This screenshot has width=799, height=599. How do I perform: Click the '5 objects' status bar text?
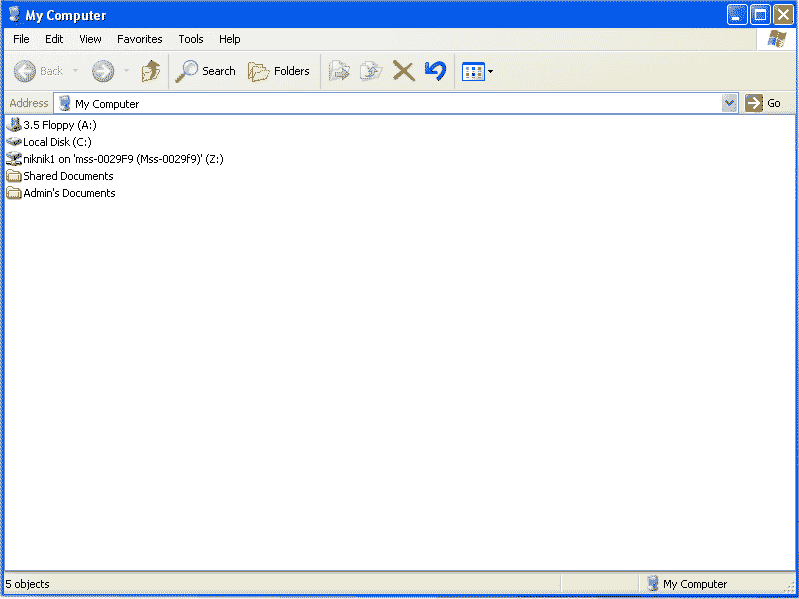(x=28, y=584)
